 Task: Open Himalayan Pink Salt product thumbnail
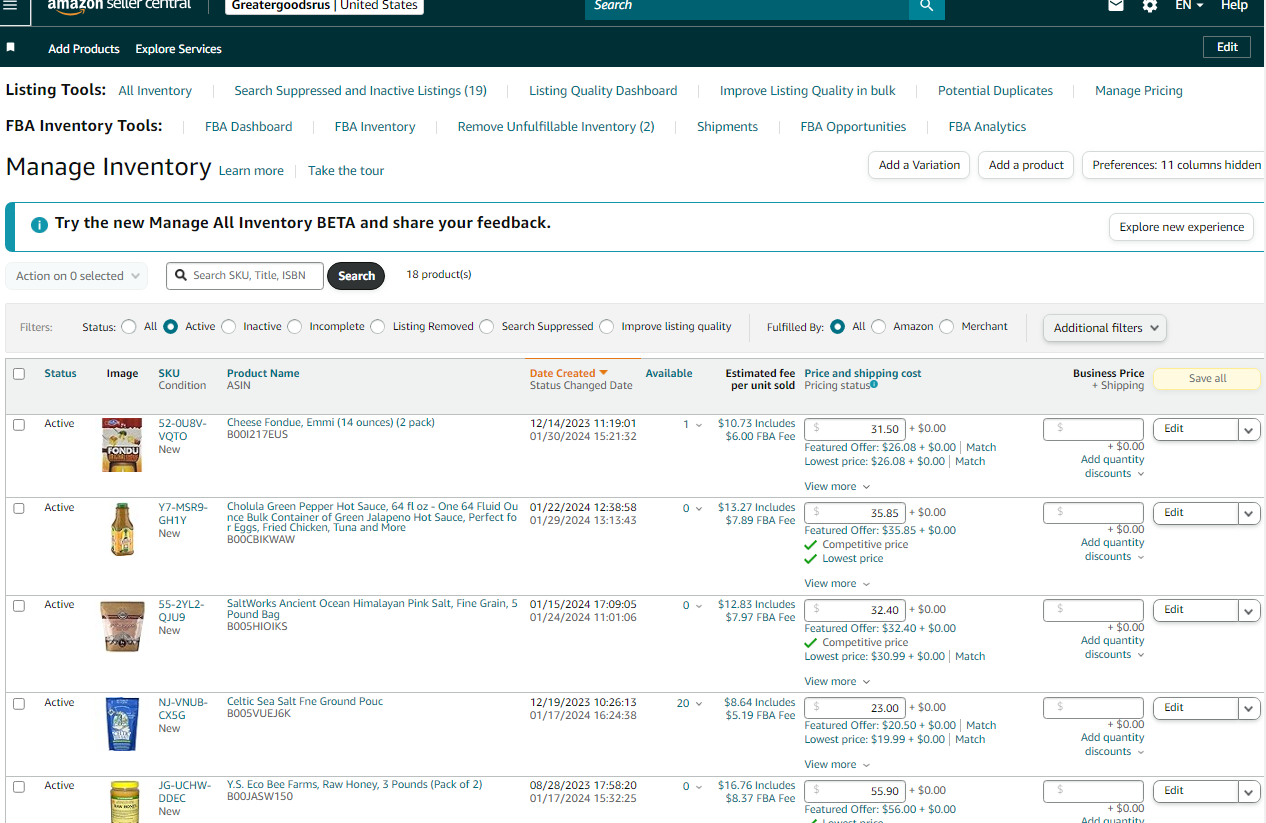[122, 626]
